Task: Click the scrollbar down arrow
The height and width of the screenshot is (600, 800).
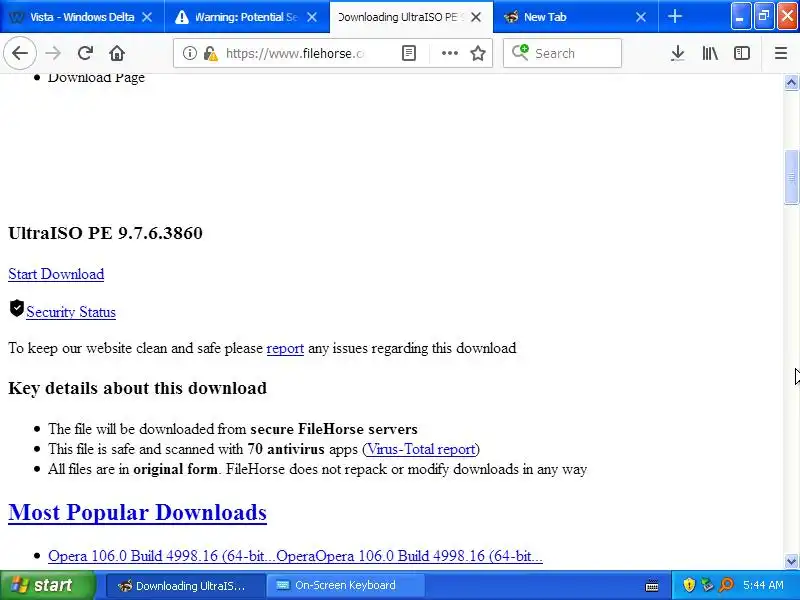Action: click(x=791, y=561)
